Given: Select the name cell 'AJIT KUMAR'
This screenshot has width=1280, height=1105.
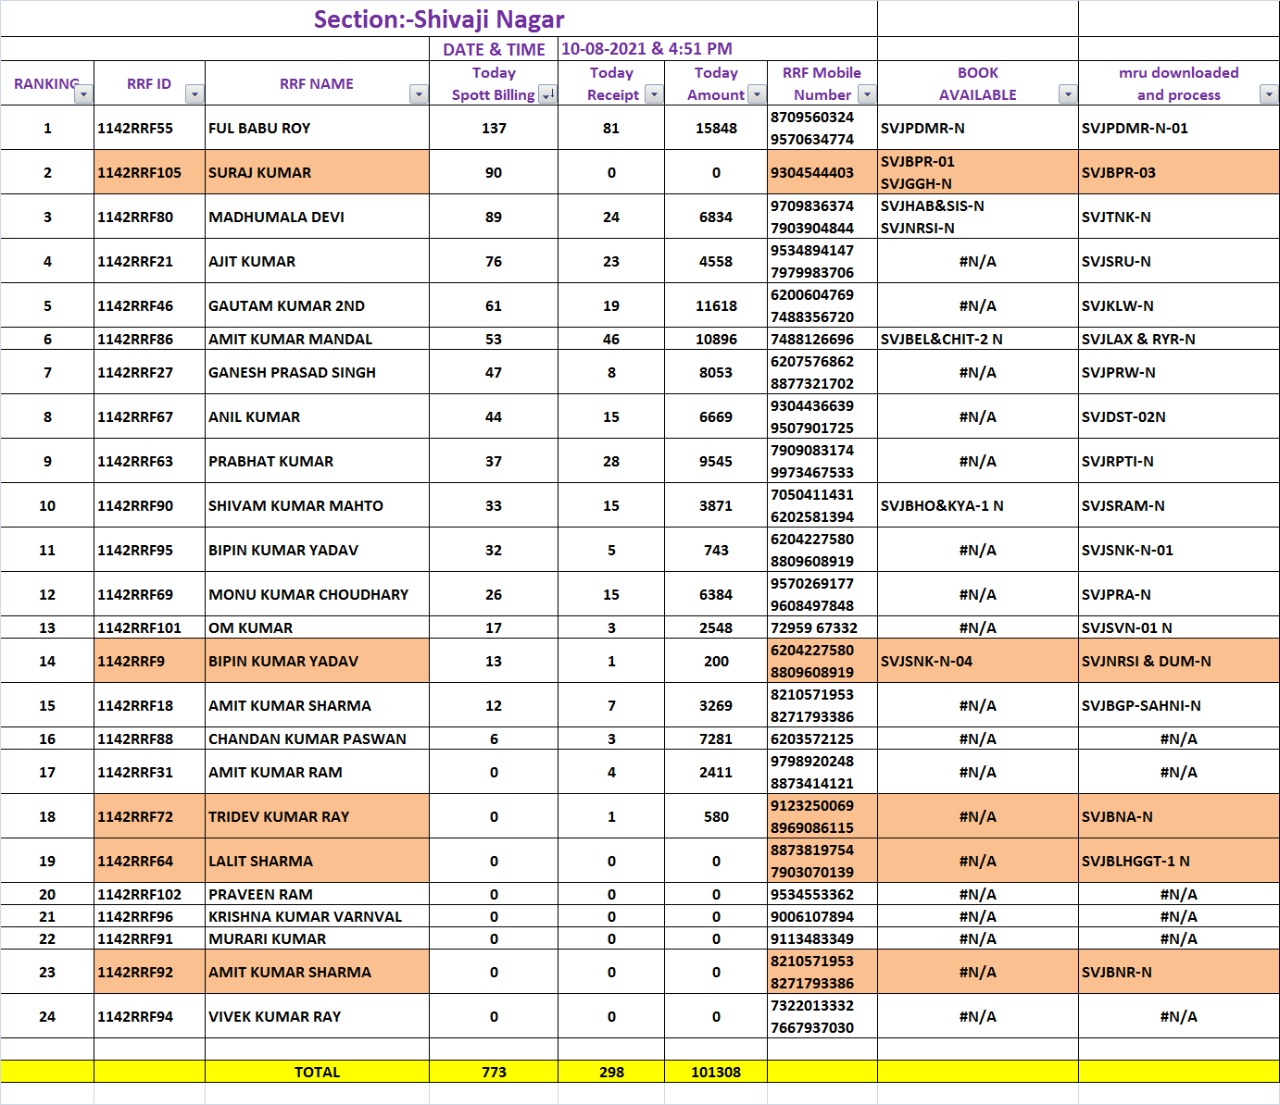Looking at the screenshot, I should click(x=317, y=261).
